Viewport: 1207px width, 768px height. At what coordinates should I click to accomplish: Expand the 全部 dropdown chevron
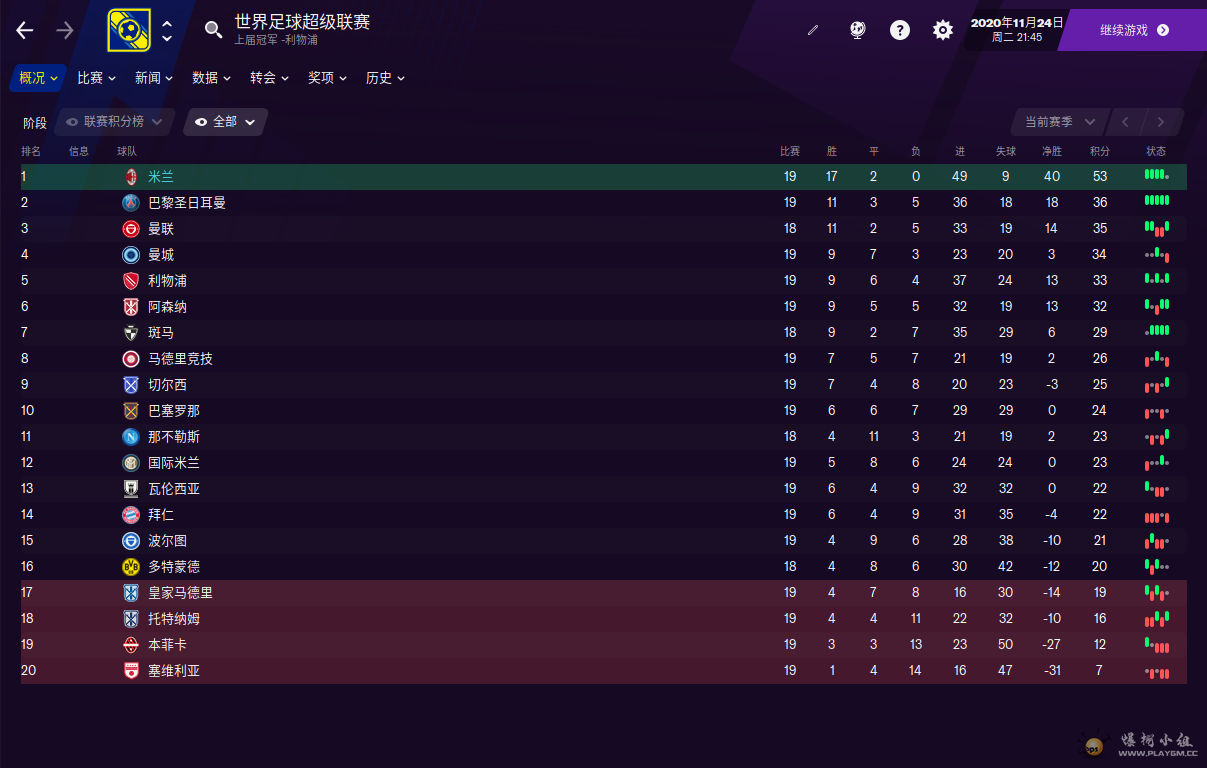[x=250, y=122]
